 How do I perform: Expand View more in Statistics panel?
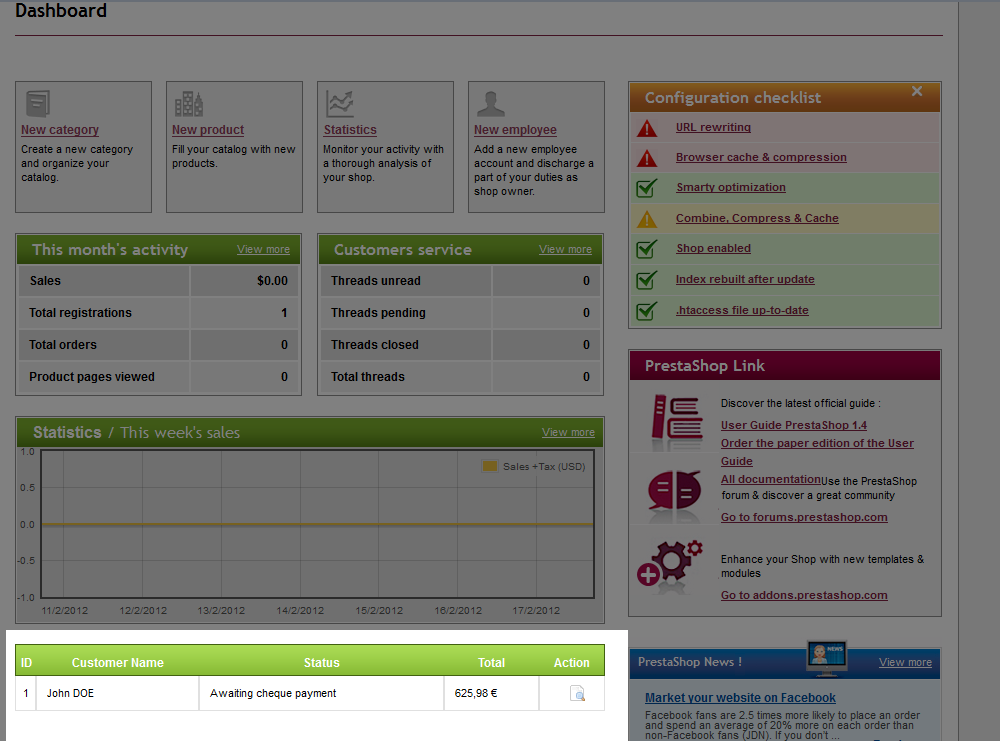point(568,433)
